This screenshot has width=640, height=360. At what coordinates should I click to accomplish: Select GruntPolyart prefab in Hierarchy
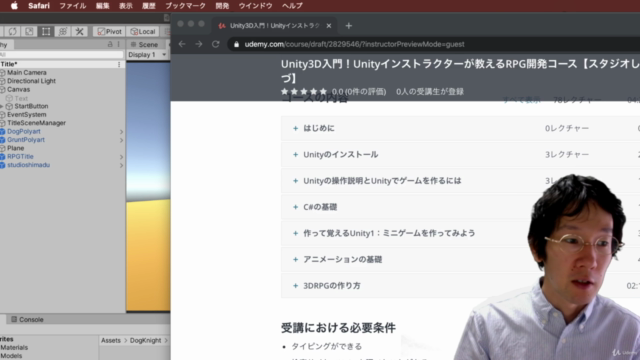(26, 140)
